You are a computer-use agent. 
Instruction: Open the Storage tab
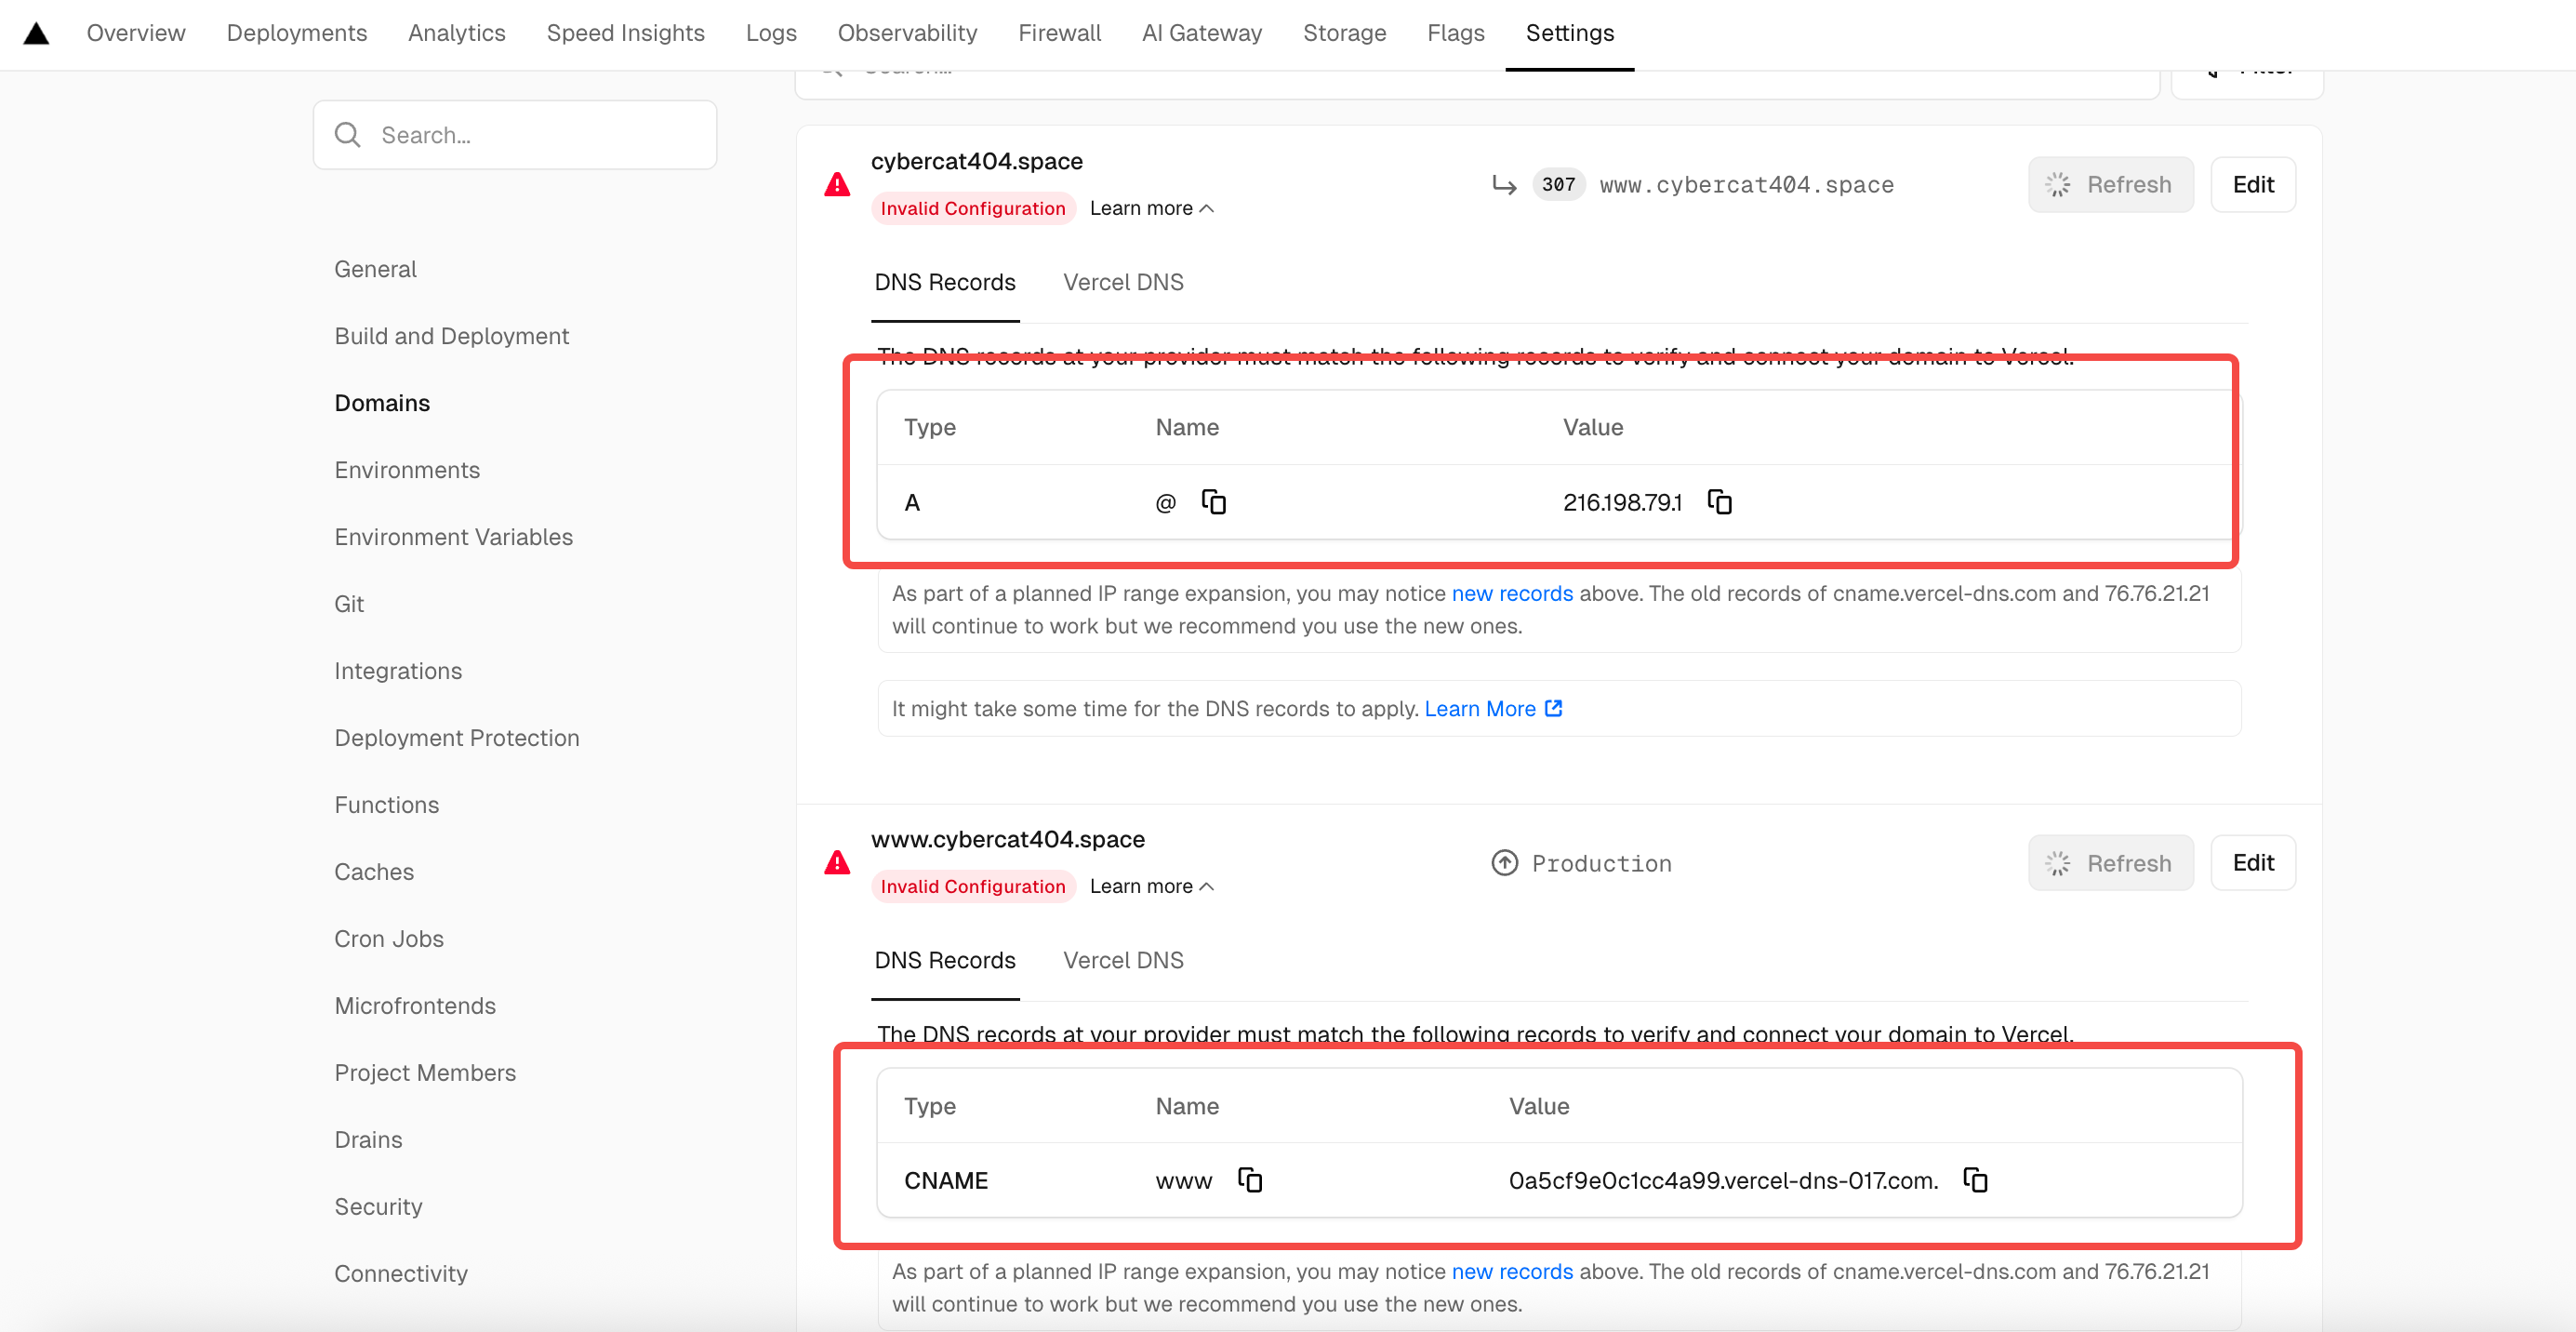pos(1345,33)
